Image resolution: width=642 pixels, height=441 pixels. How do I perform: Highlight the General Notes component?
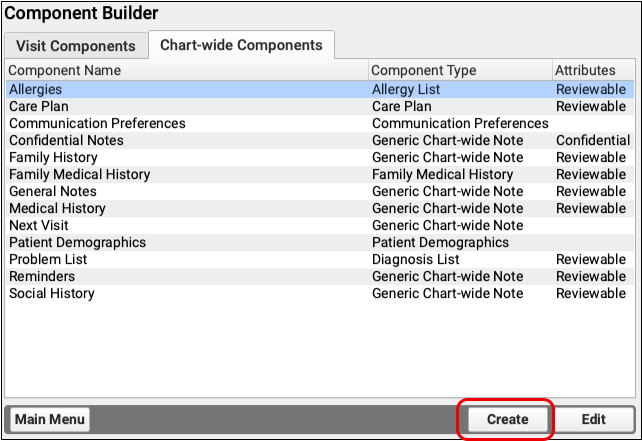click(53, 191)
